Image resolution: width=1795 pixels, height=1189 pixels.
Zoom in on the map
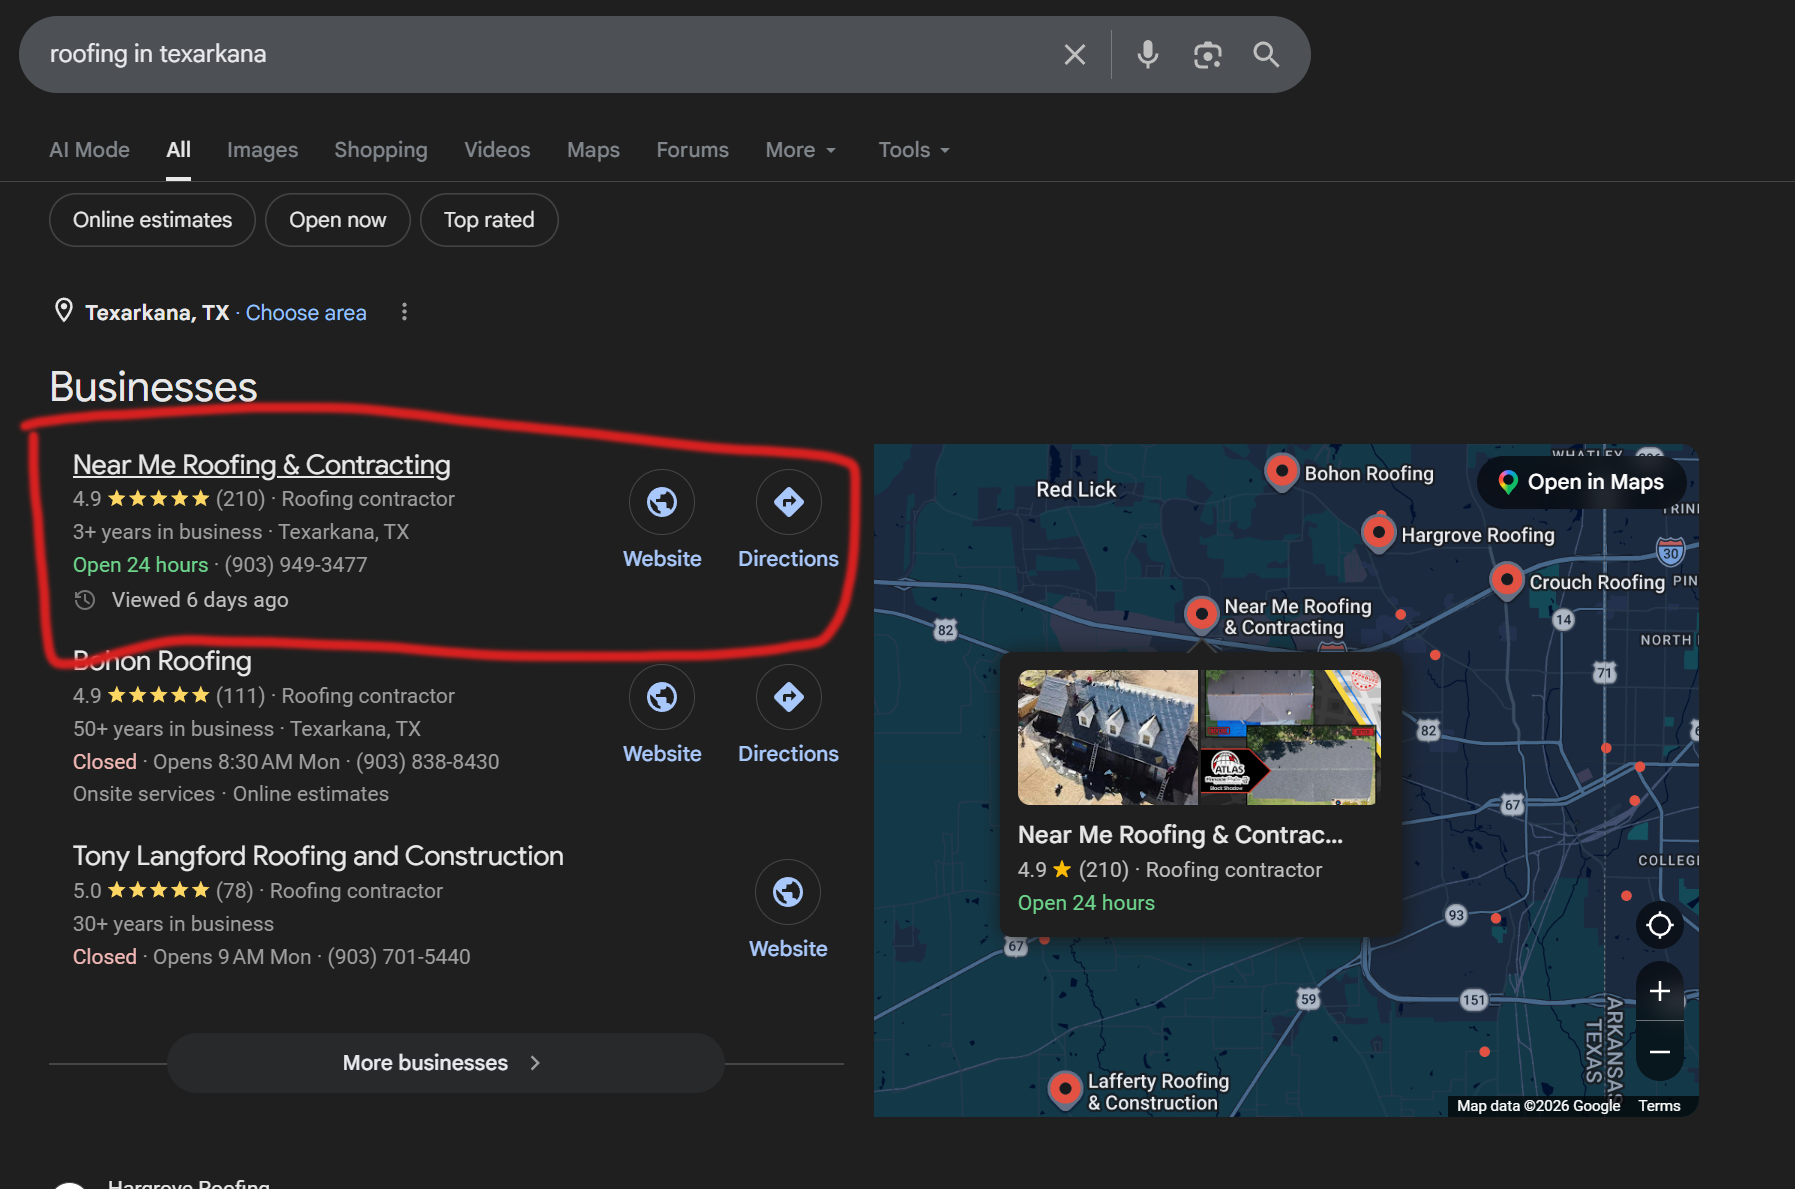(x=1660, y=991)
